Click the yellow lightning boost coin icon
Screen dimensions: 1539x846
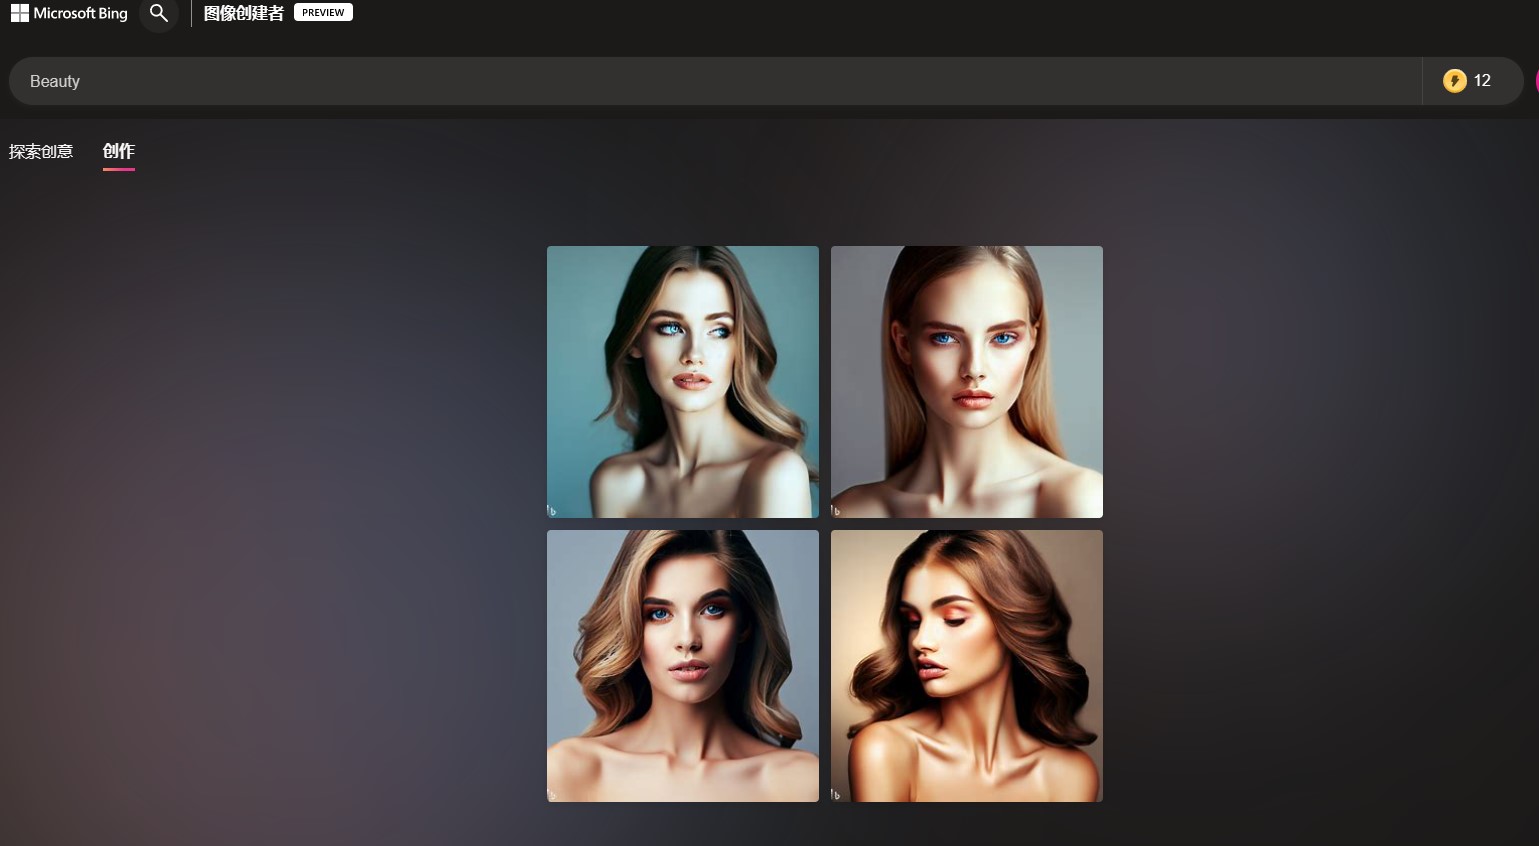click(x=1454, y=81)
